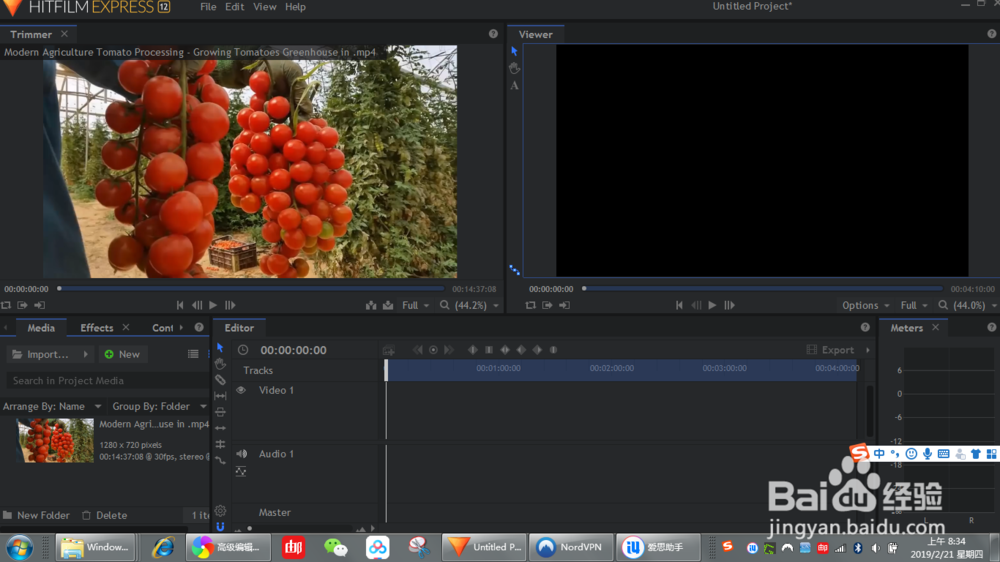Open the File menu
Viewport: 1000px width, 562px height.
pos(208,7)
